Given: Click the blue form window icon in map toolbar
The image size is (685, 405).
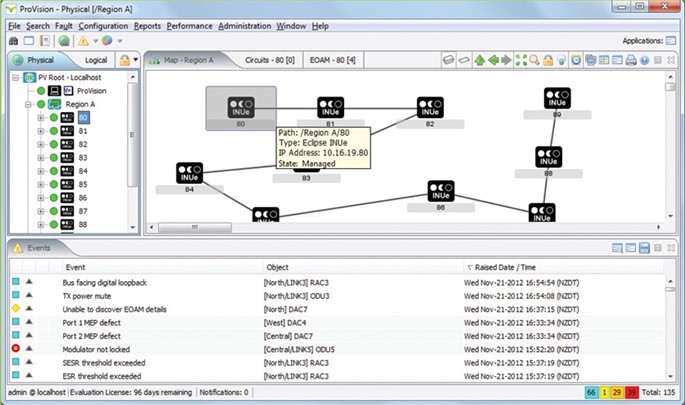Looking at the screenshot, I should [x=617, y=60].
